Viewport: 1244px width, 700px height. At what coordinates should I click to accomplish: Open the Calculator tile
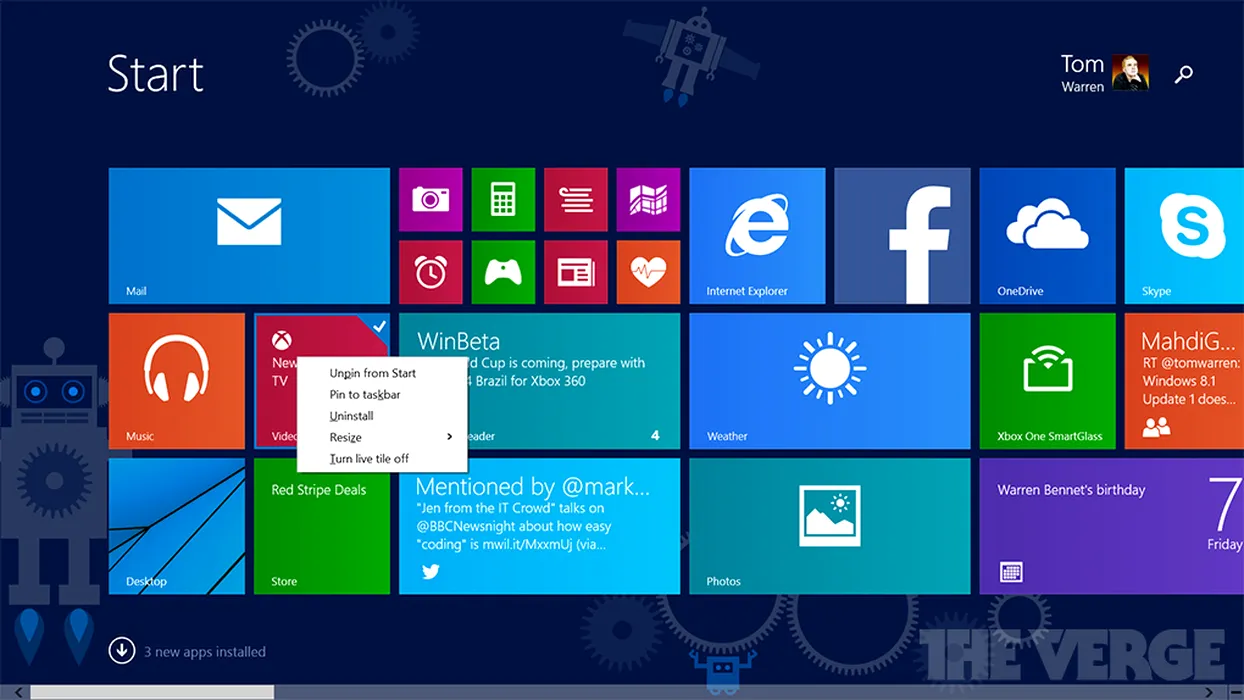coord(503,199)
